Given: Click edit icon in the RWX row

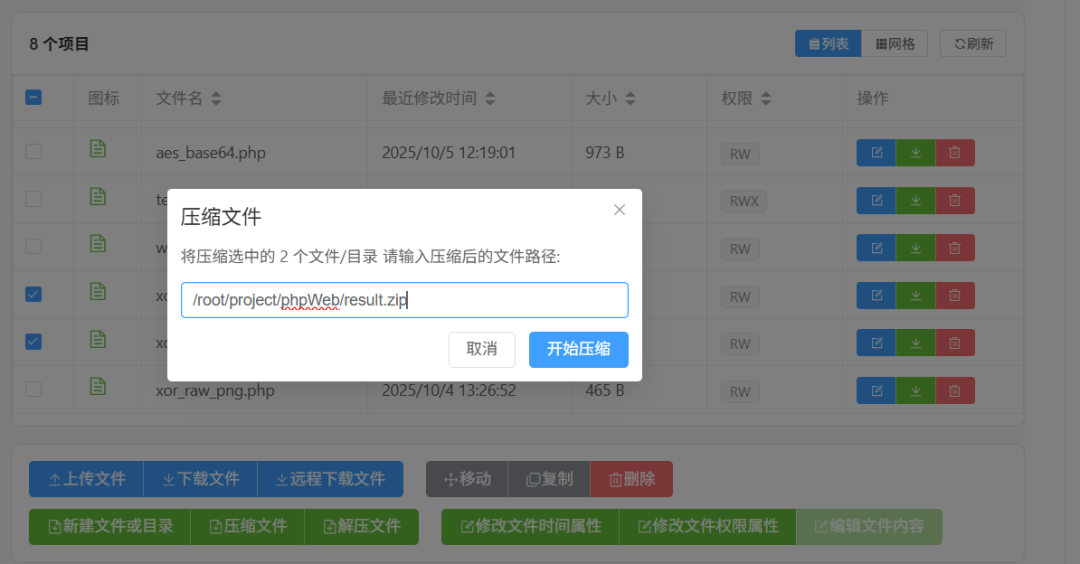Looking at the screenshot, I should click(876, 200).
